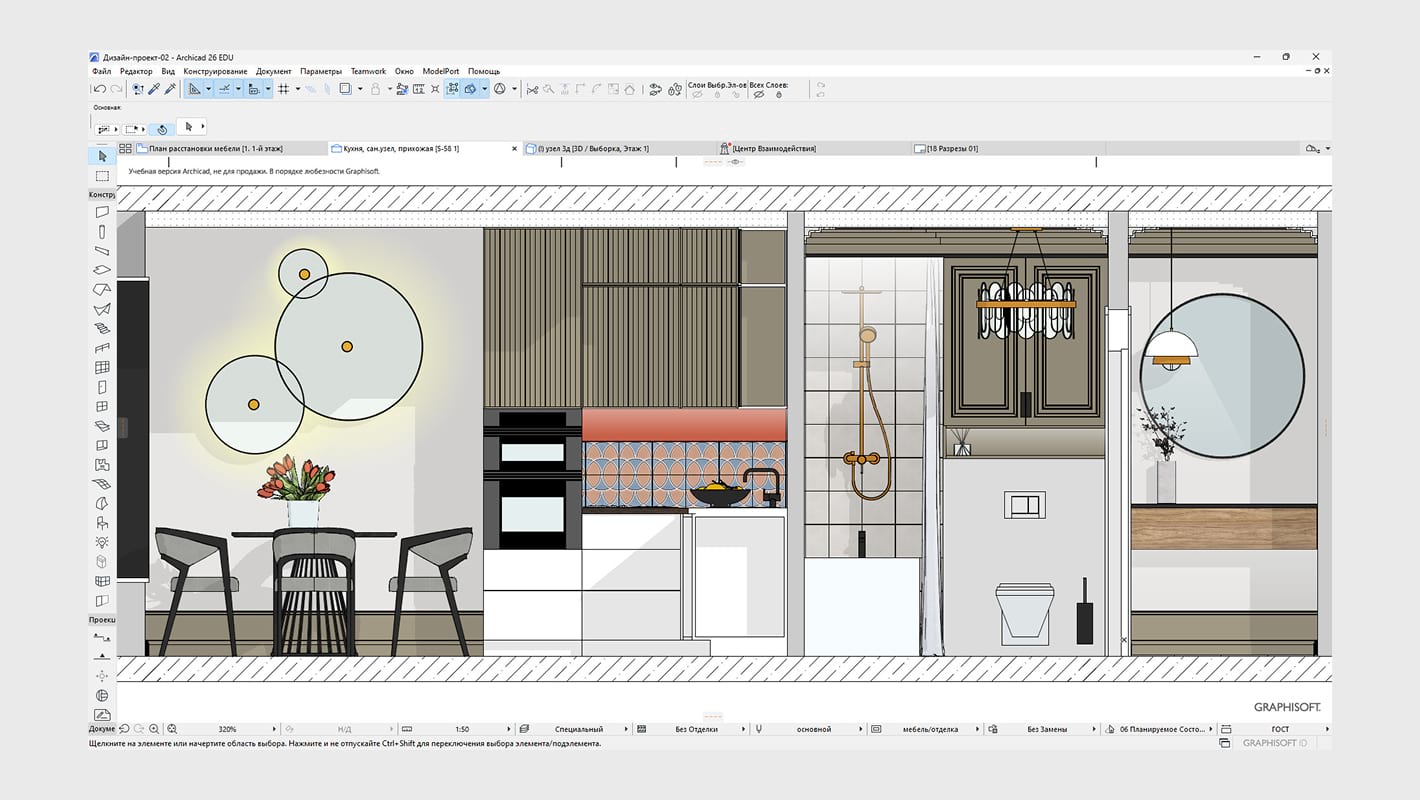Select the Lamp tool in toolbox
This screenshot has height=800, width=1420.
point(102,542)
